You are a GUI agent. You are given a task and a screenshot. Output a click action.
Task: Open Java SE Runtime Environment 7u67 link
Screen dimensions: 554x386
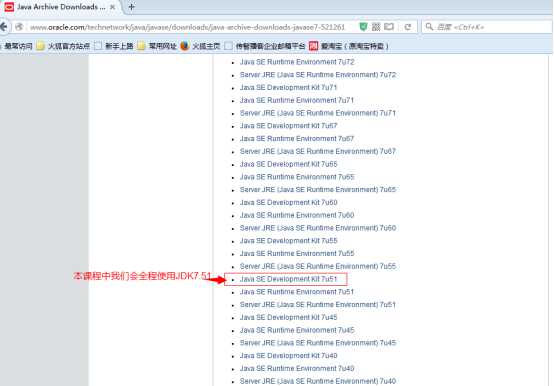(x=297, y=138)
